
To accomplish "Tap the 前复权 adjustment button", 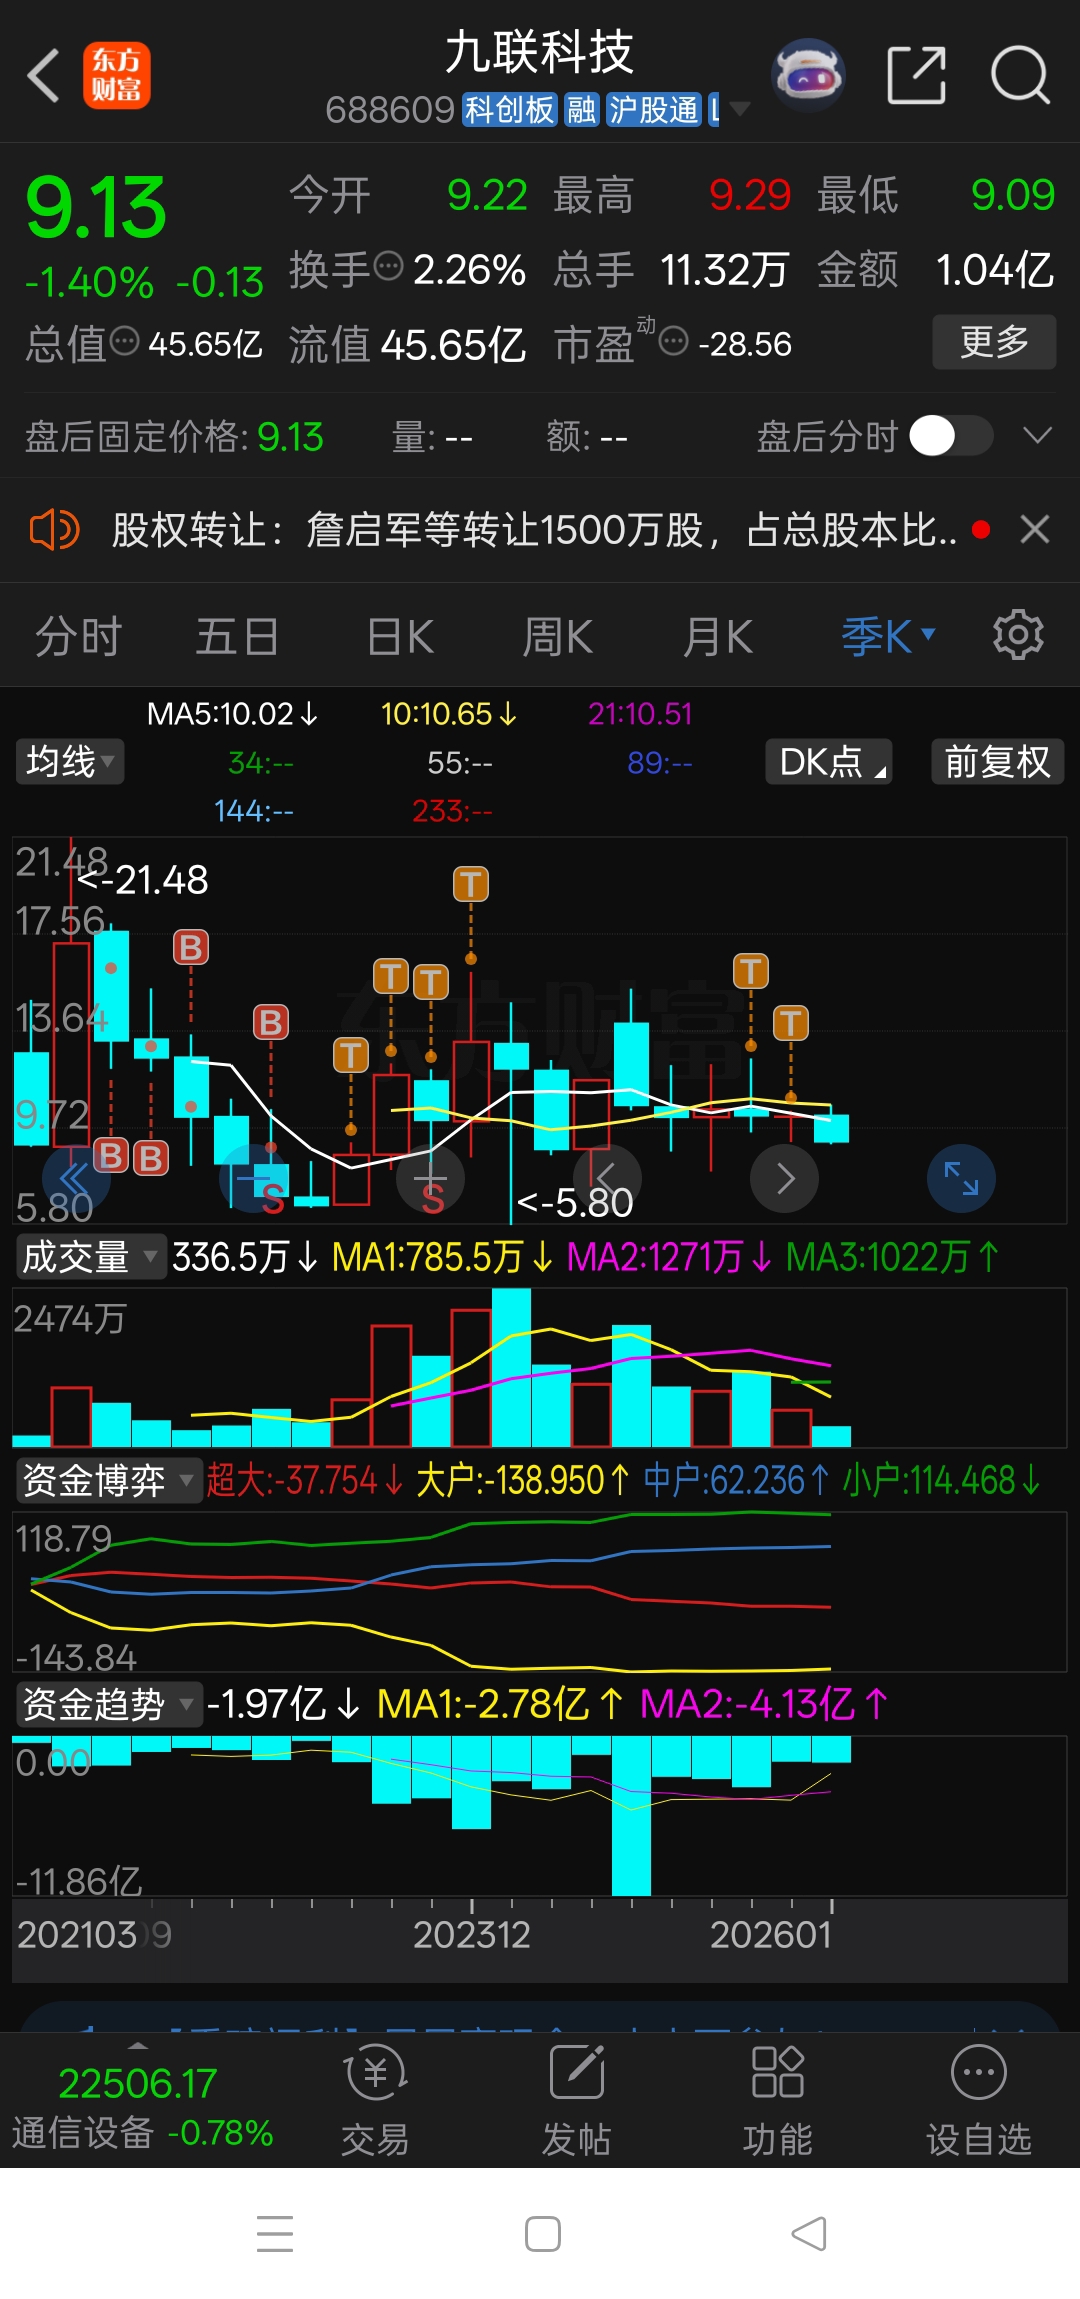I will (997, 762).
